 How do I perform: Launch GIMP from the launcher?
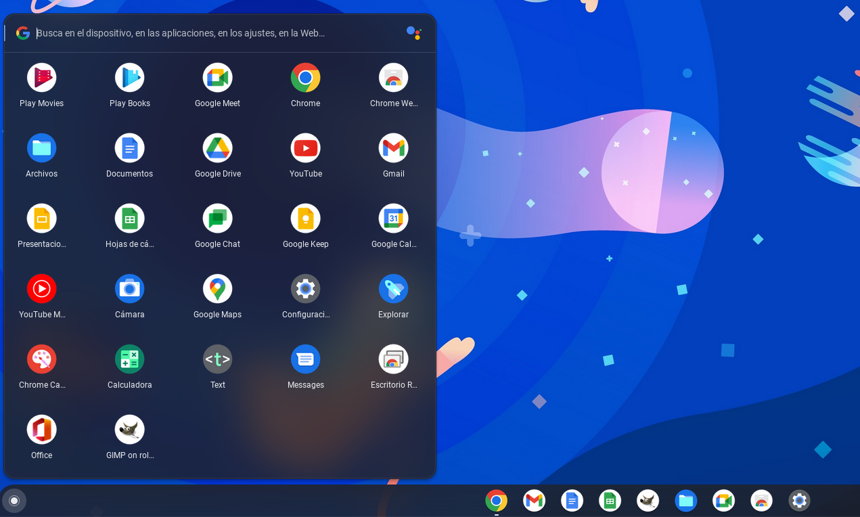pos(130,430)
